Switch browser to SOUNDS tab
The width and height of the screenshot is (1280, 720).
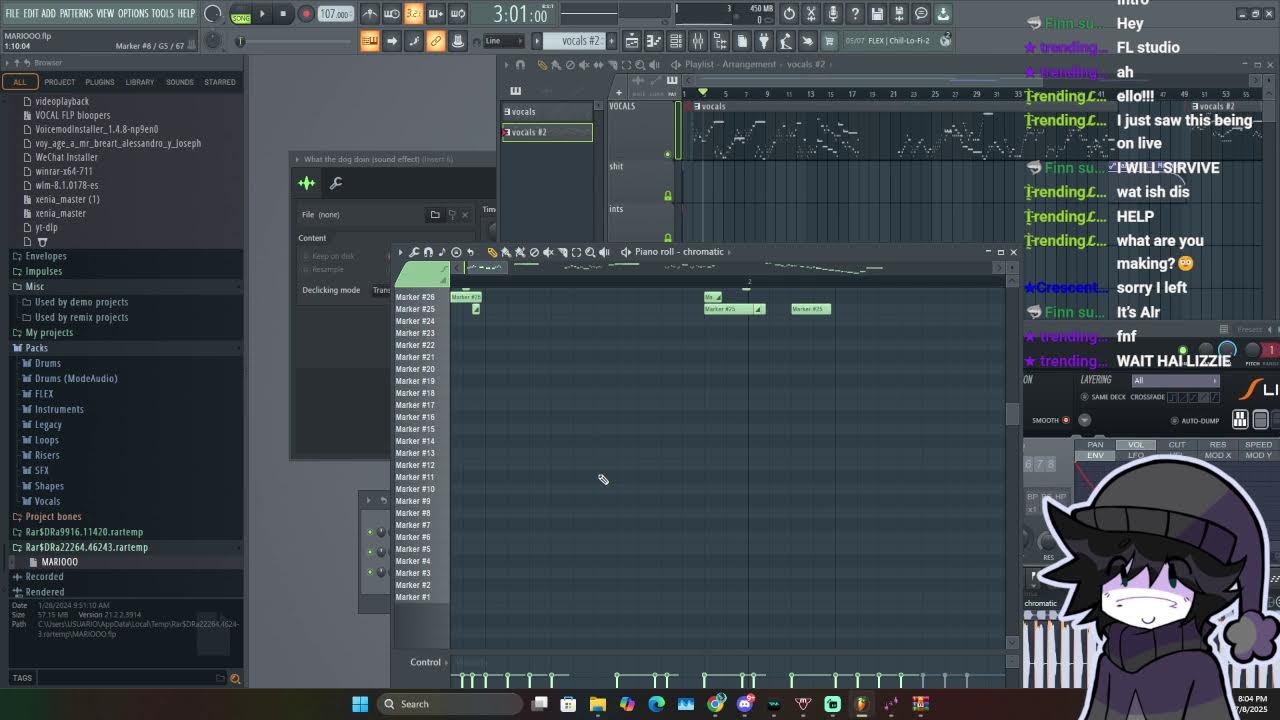180,82
